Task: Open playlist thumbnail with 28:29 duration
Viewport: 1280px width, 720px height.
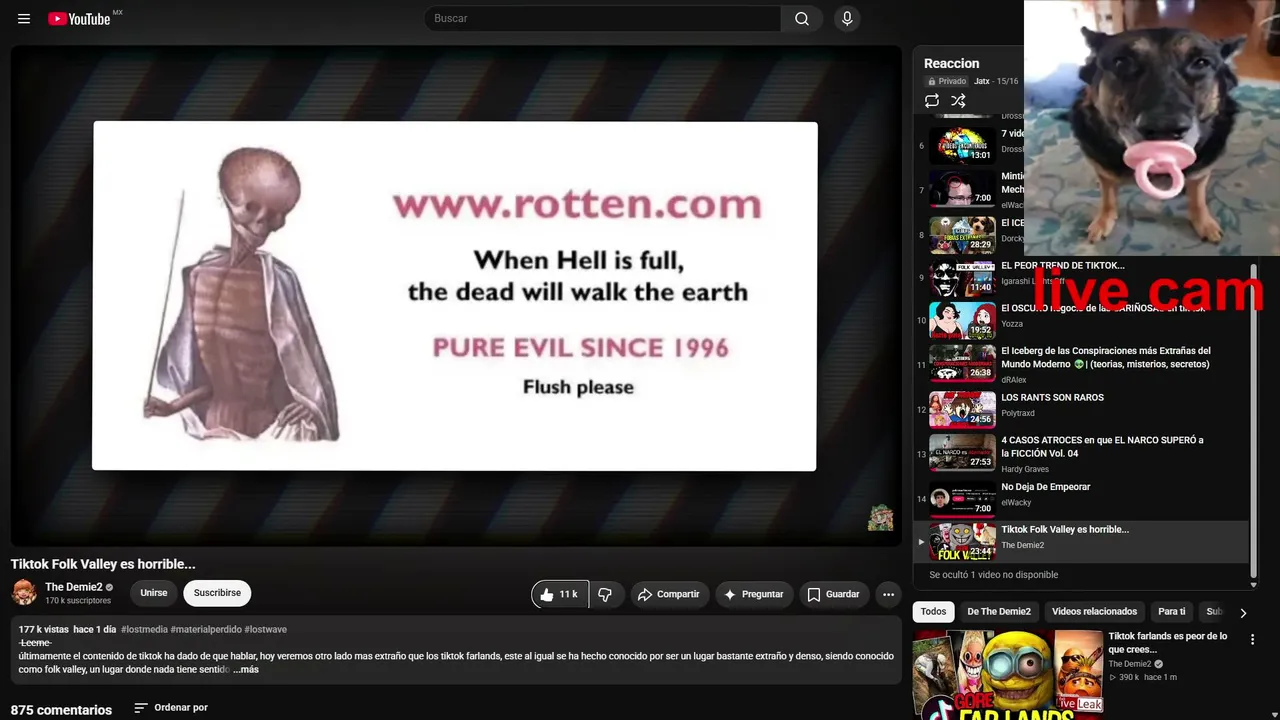Action: [962, 235]
